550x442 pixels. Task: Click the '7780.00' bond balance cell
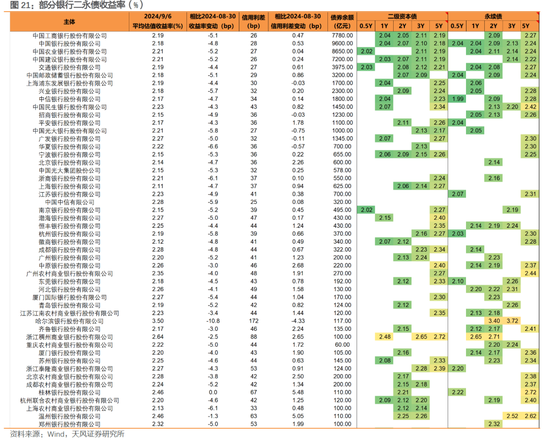click(x=342, y=35)
